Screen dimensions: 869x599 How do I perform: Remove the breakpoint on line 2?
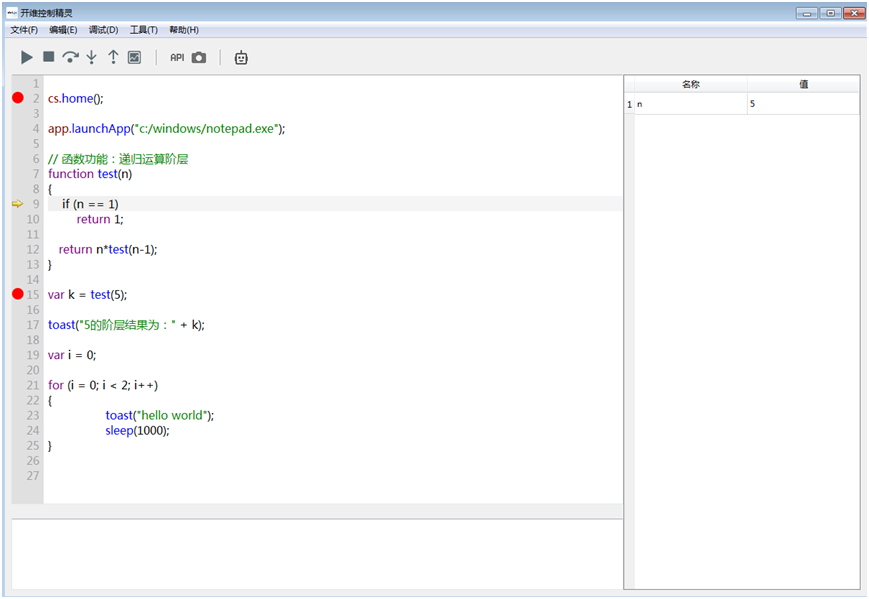[x=18, y=98]
